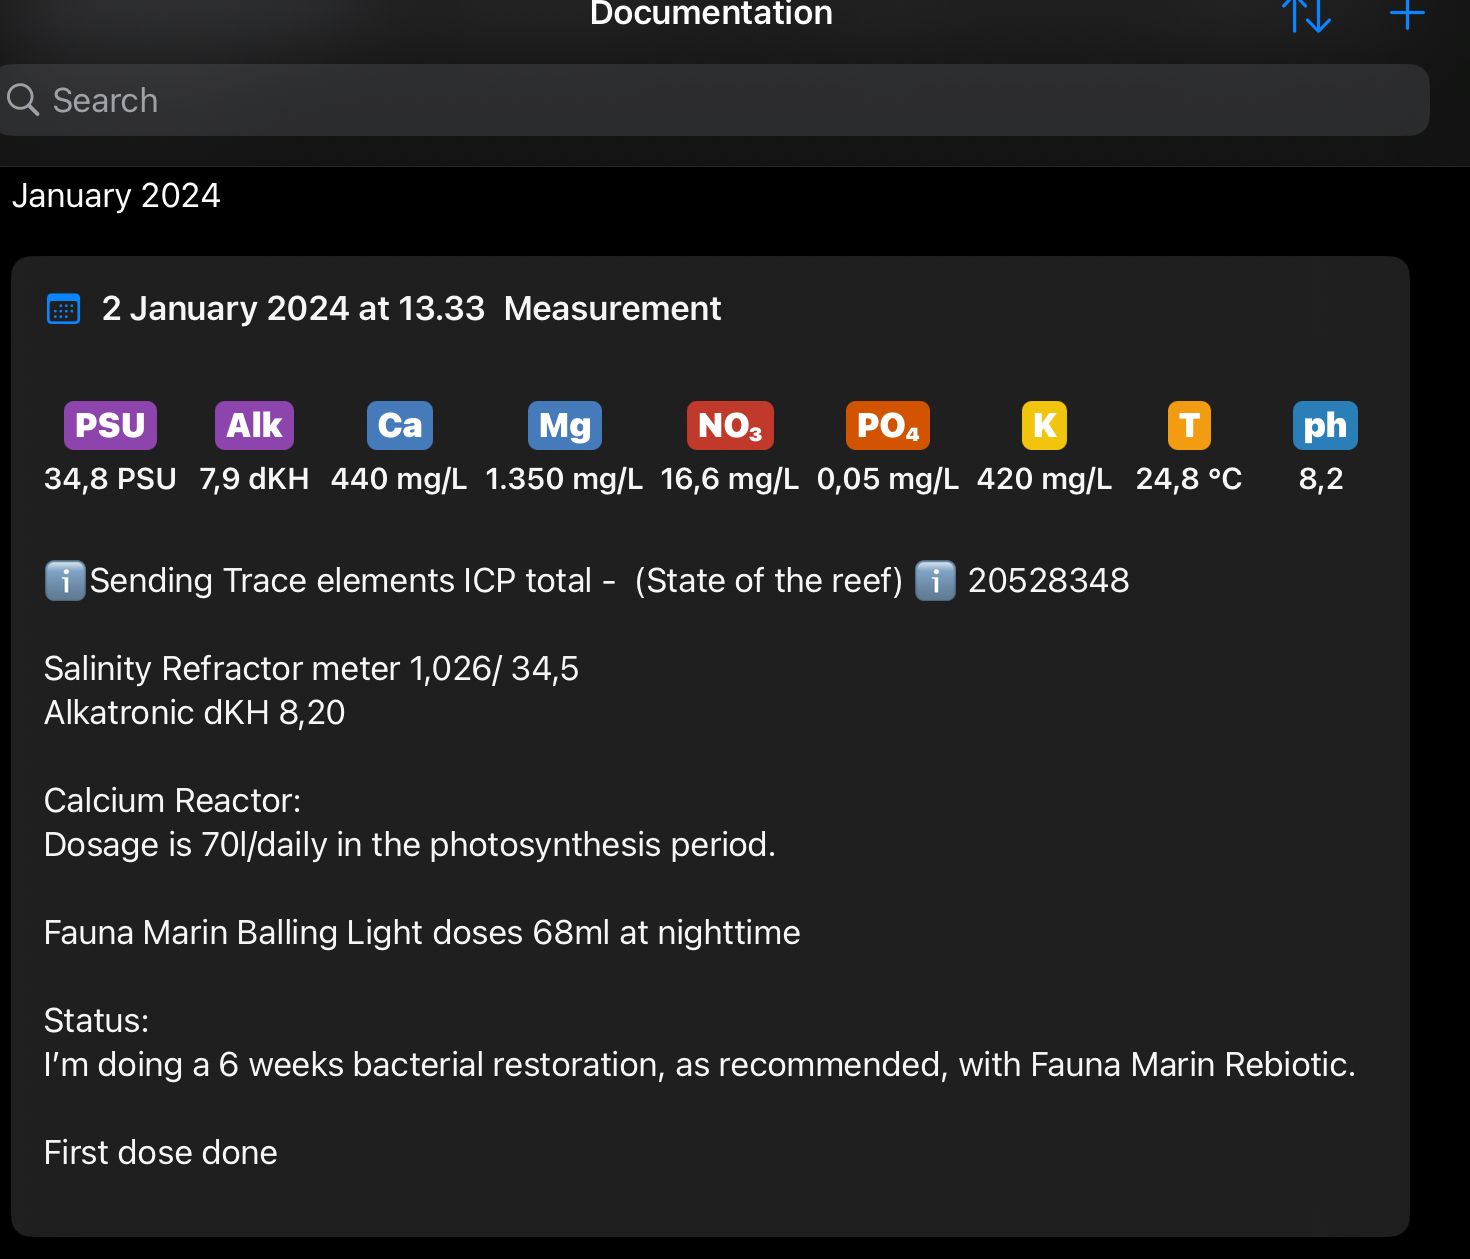Click ICP sample number 20528348
1470x1259 pixels.
(1048, 581)
